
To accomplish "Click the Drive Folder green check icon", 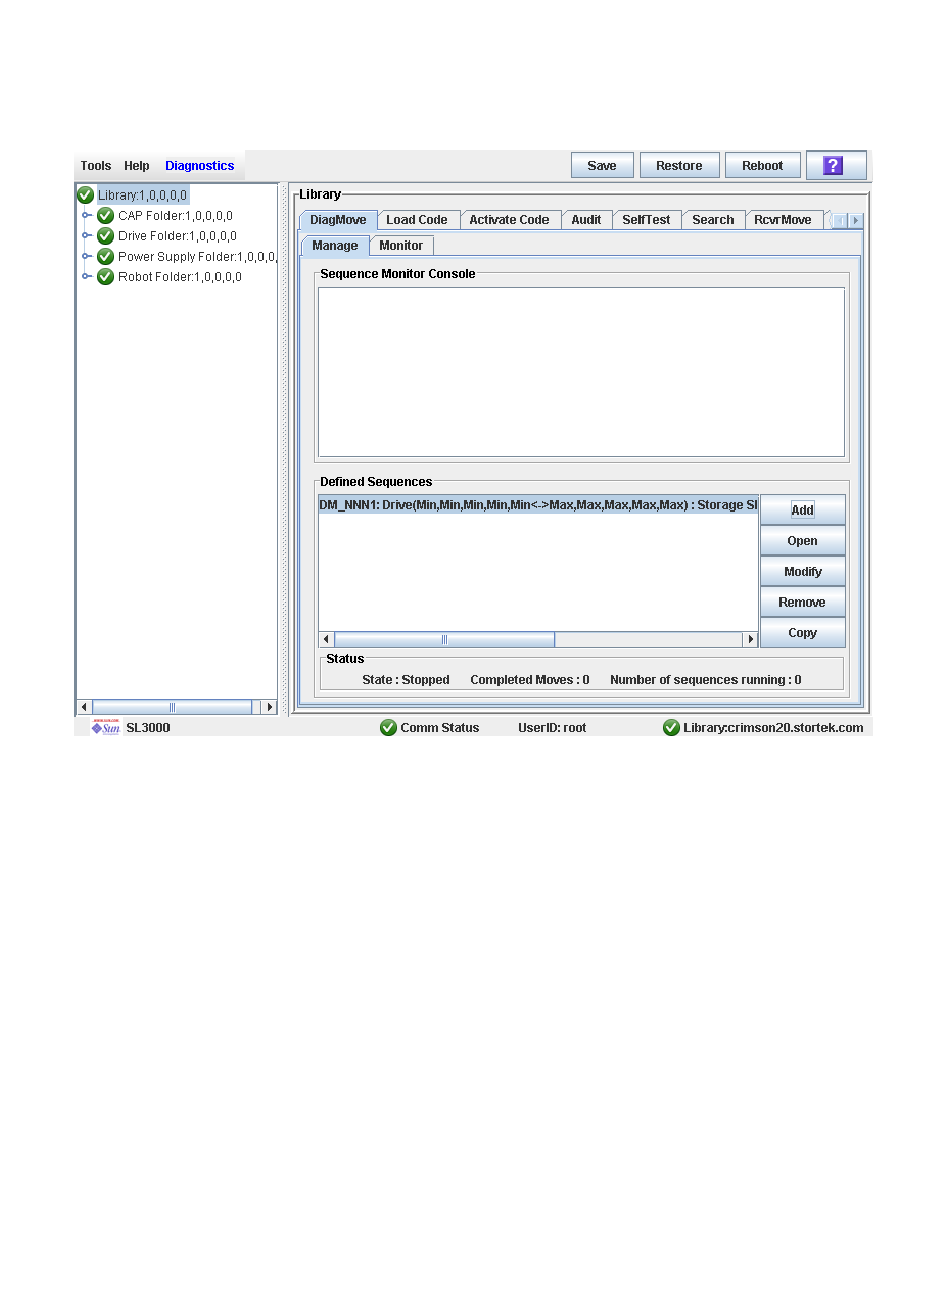I will click(x=105, y=236).
